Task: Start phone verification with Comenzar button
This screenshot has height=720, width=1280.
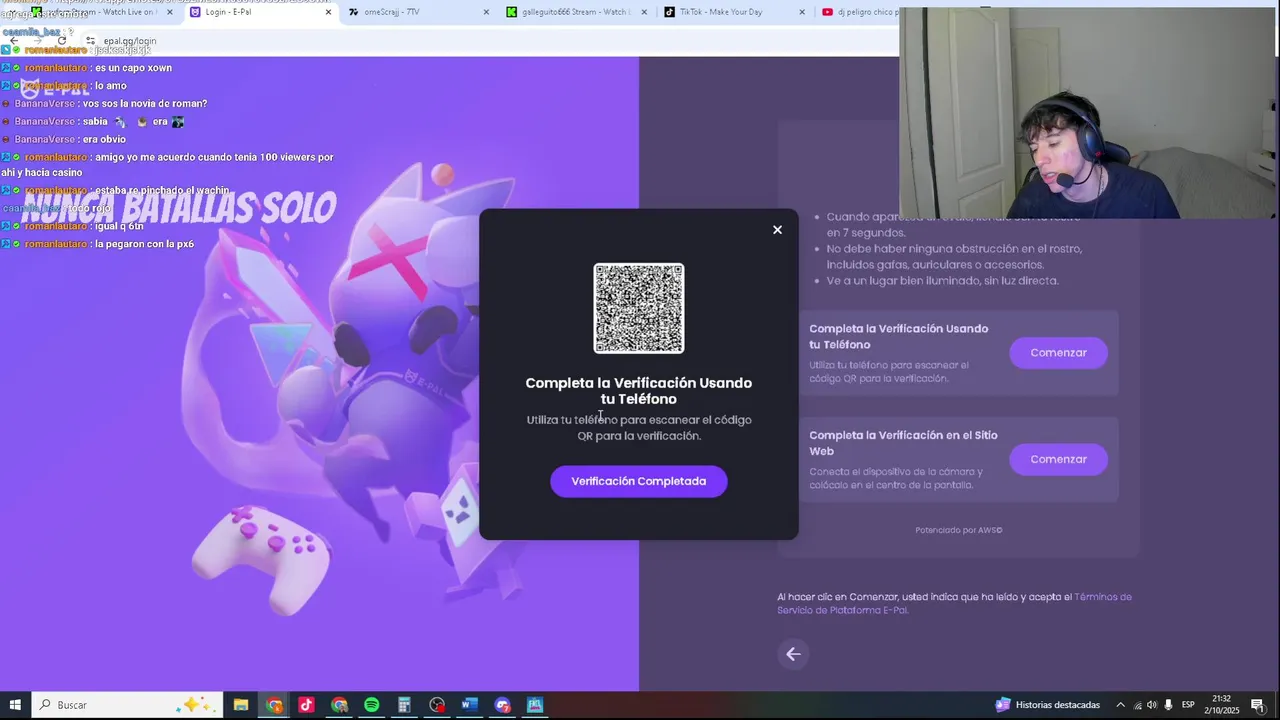Action: pyautogui.click(x=1058, y=352)
